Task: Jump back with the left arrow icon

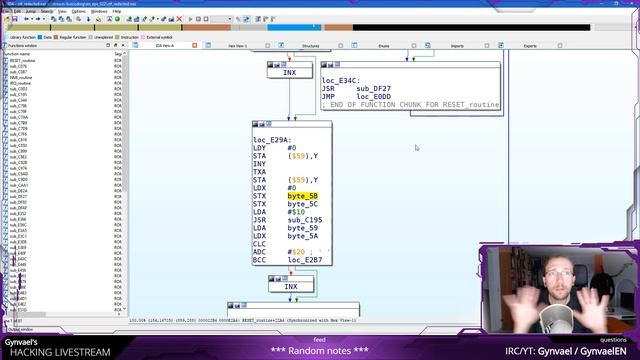Action: click(x=27, y=19)
